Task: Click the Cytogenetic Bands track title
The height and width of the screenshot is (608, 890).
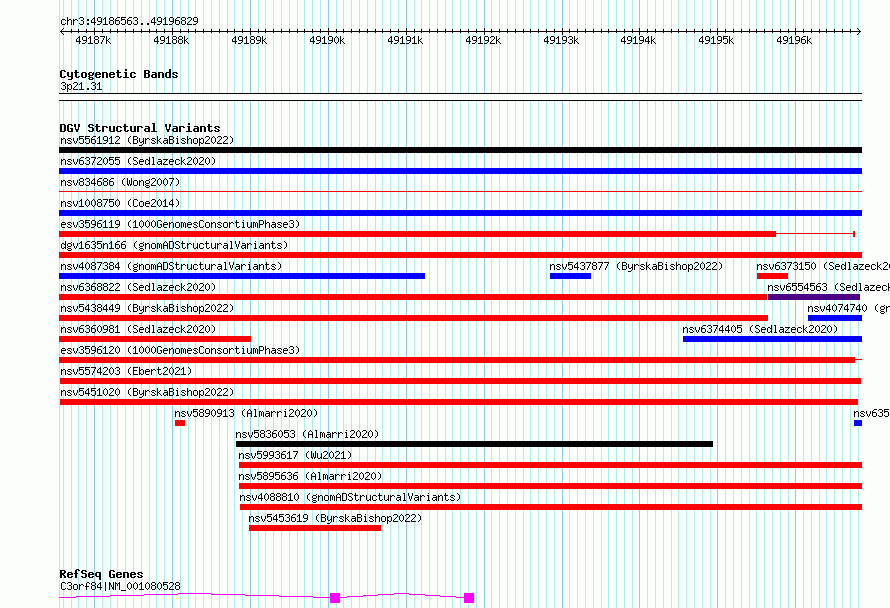Action: click(x=119, y=74)
